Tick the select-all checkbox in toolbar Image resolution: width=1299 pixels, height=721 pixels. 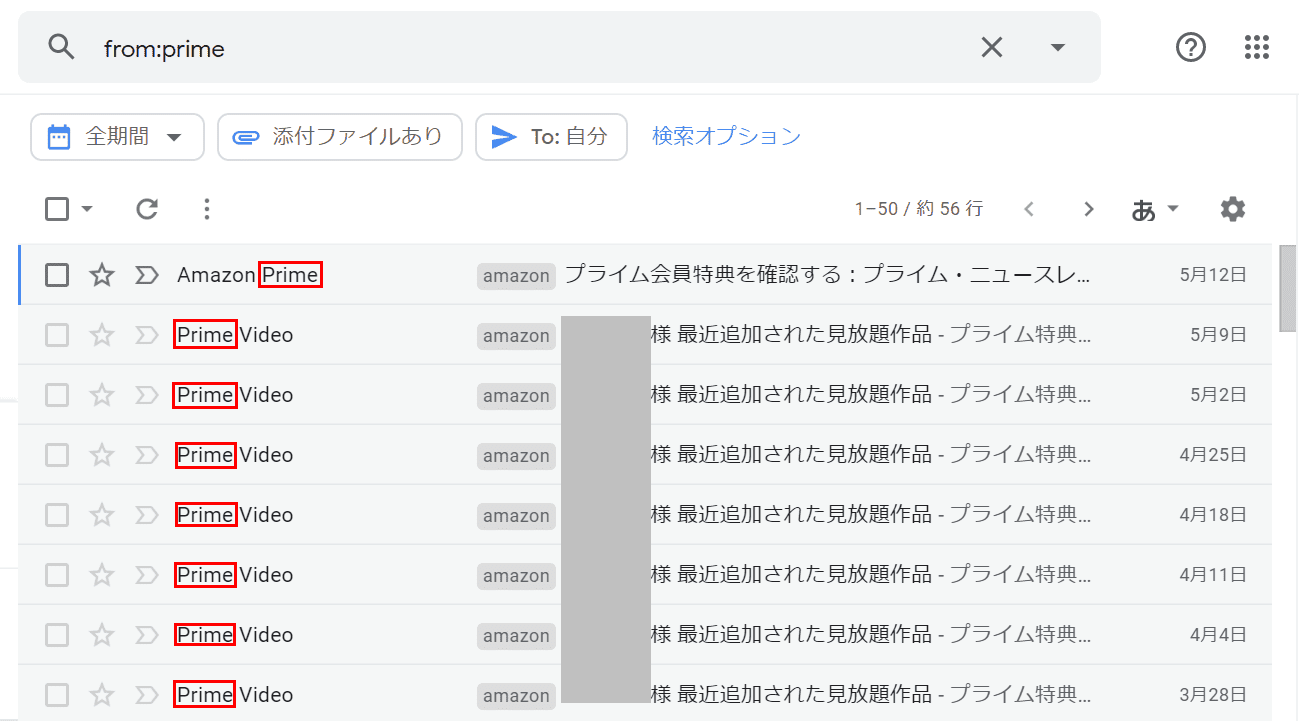tap(57, 209)
